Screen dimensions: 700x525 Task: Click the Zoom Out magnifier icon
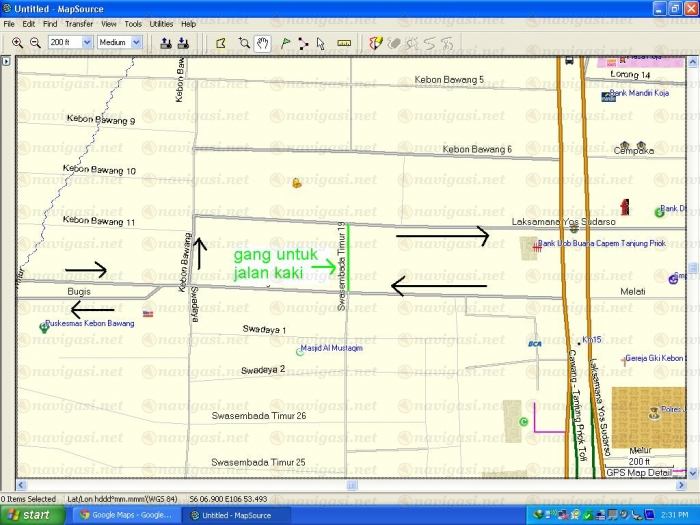[x=35, y=43]
